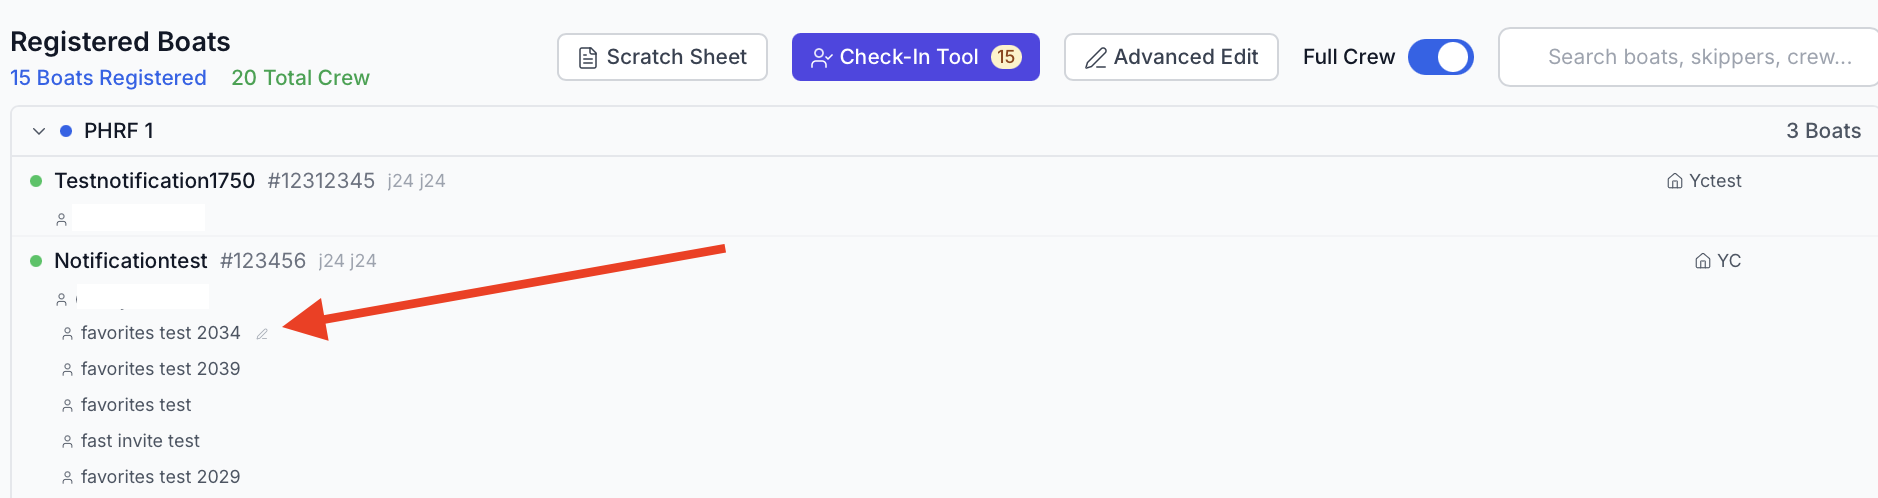Toggle the Full Crew switch off
Screen dimensions: 1878x498
1440,57
